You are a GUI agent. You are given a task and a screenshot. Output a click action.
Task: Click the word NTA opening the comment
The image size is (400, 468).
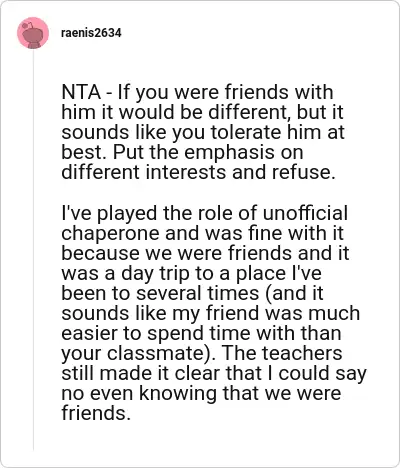81,92
